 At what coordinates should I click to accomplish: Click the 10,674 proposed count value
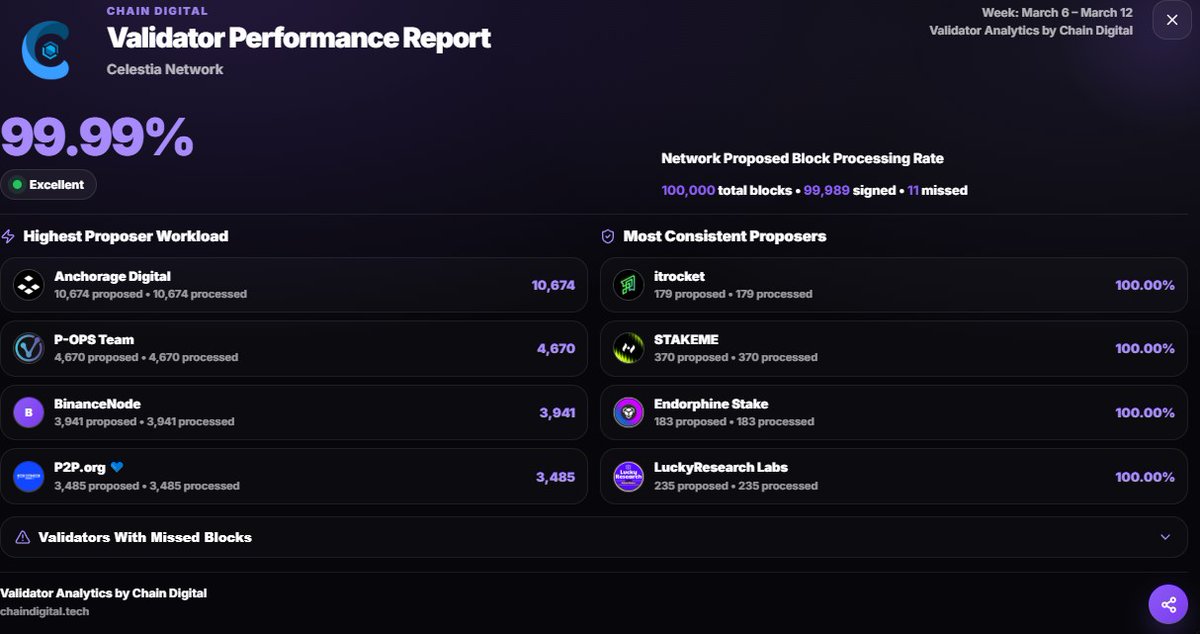[553, 285]
